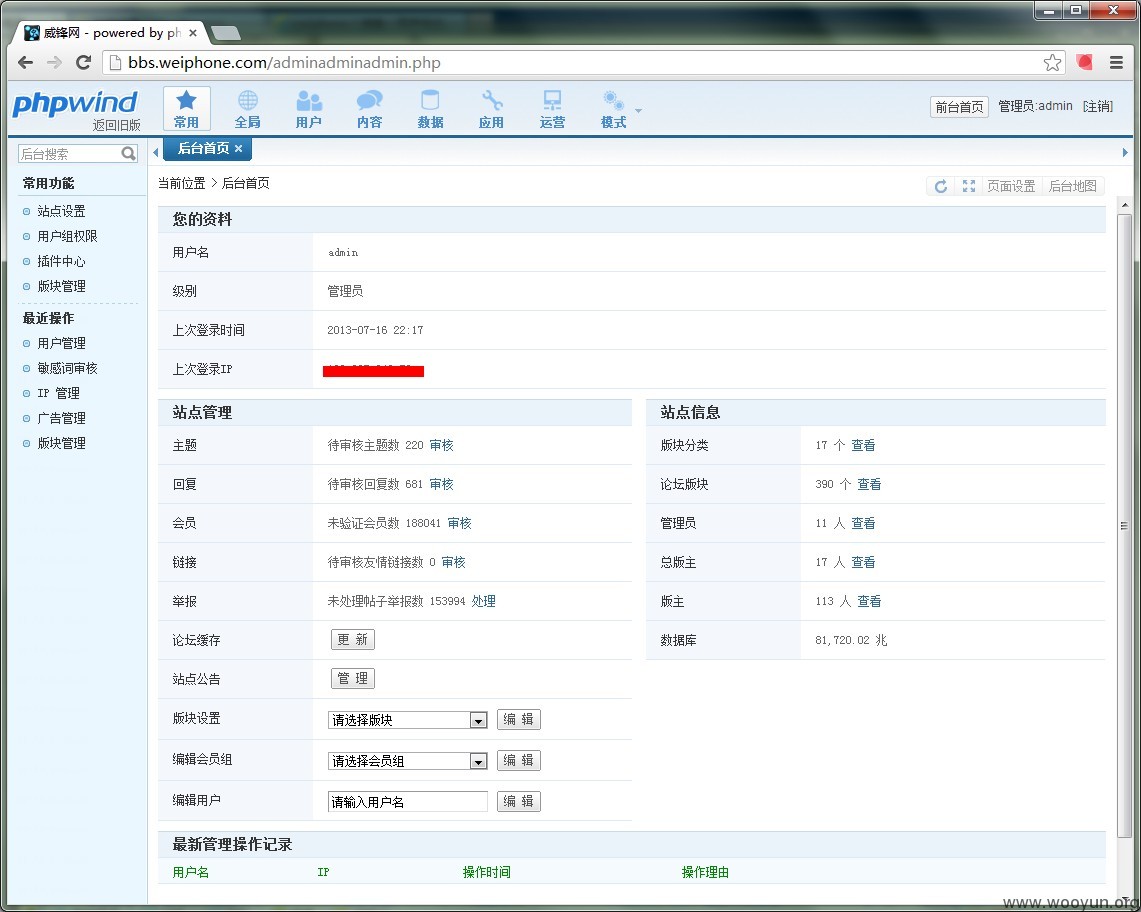Open the 内容 speech-bubble icon section

[370, 108]
